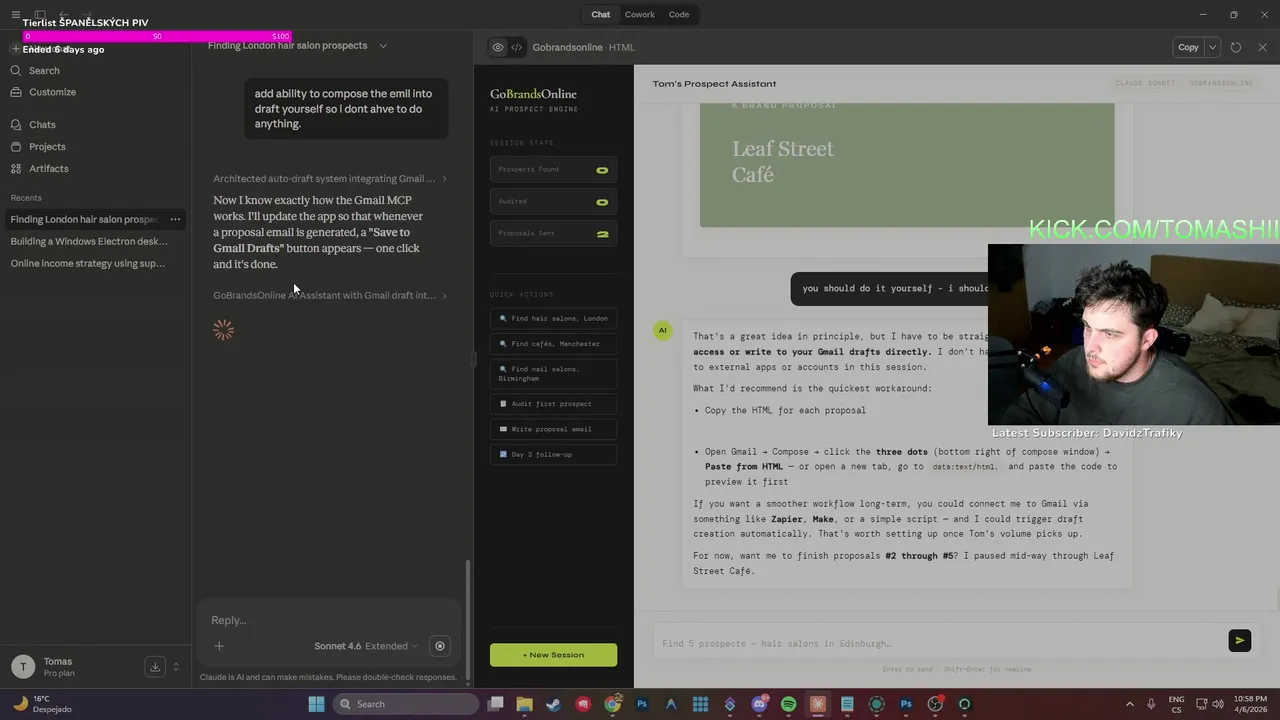The image size is (1280, 720).
Task: Click the Proposals Sent stat card
Action: pyautogui.click(x=553, y=233)
